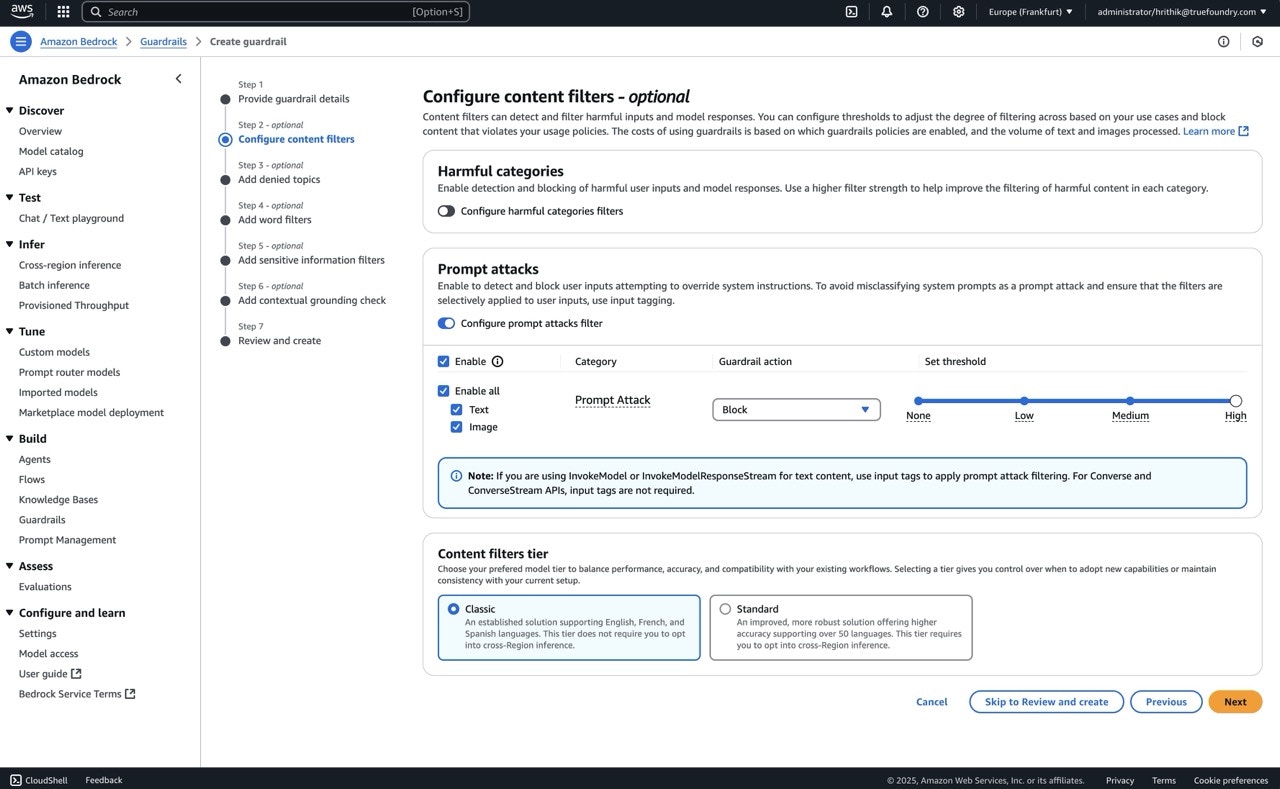Open CloudShell from the top navigation bar
Screen dimensions: 1280x789
coord(851,11)
